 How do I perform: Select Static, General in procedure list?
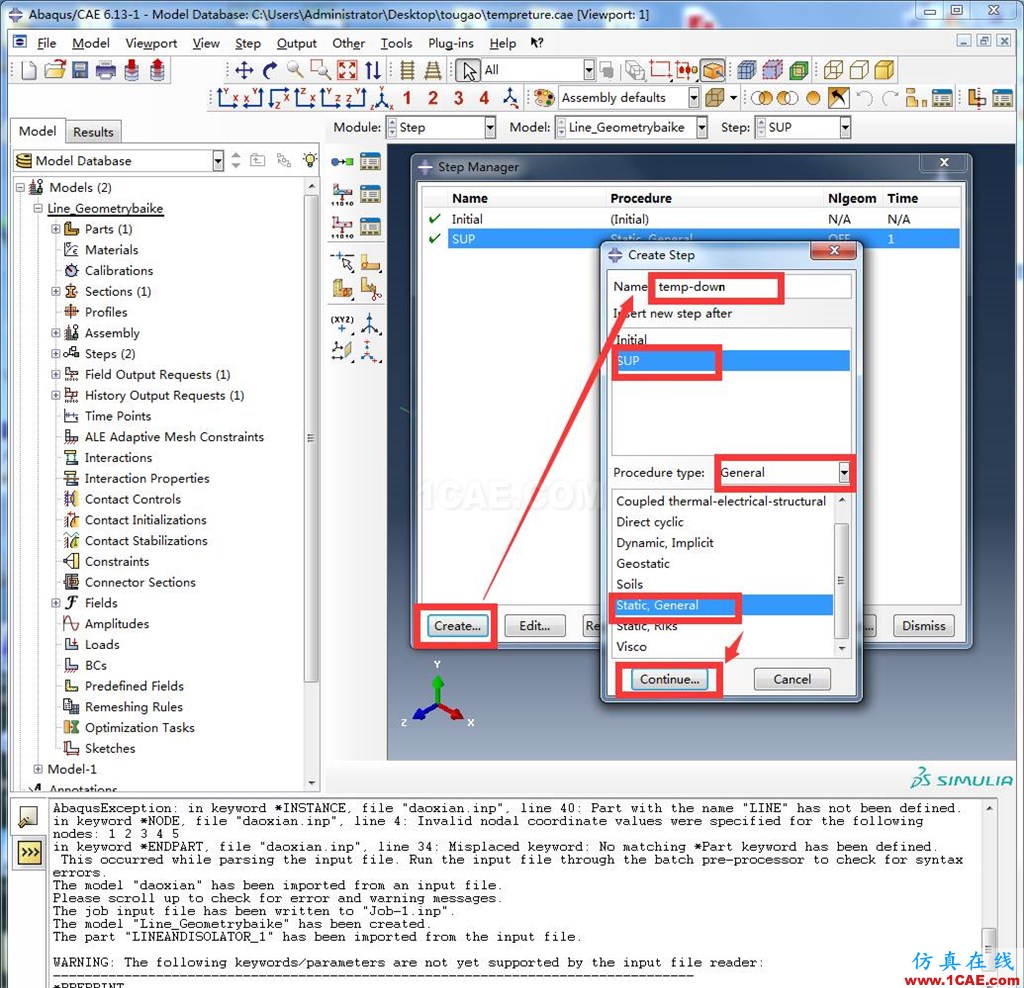pyautogui.click(x=722, y=605)
